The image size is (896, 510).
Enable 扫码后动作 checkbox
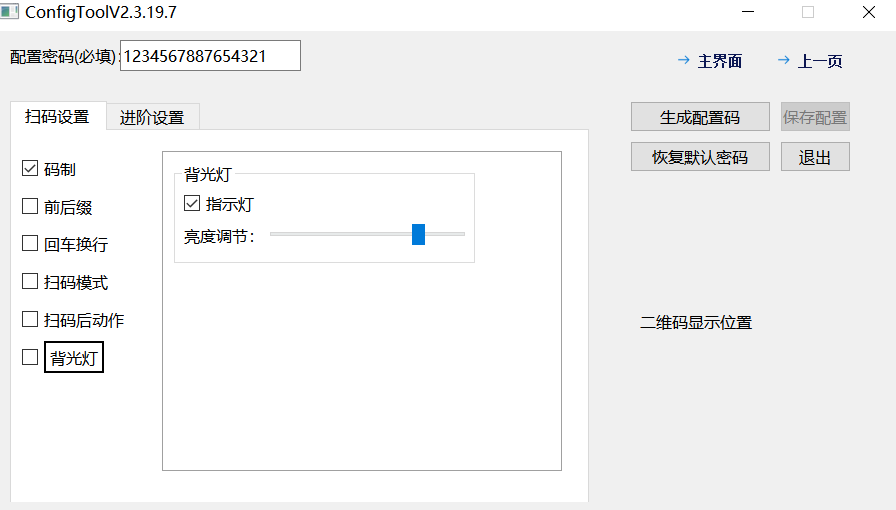pos(30,320)
